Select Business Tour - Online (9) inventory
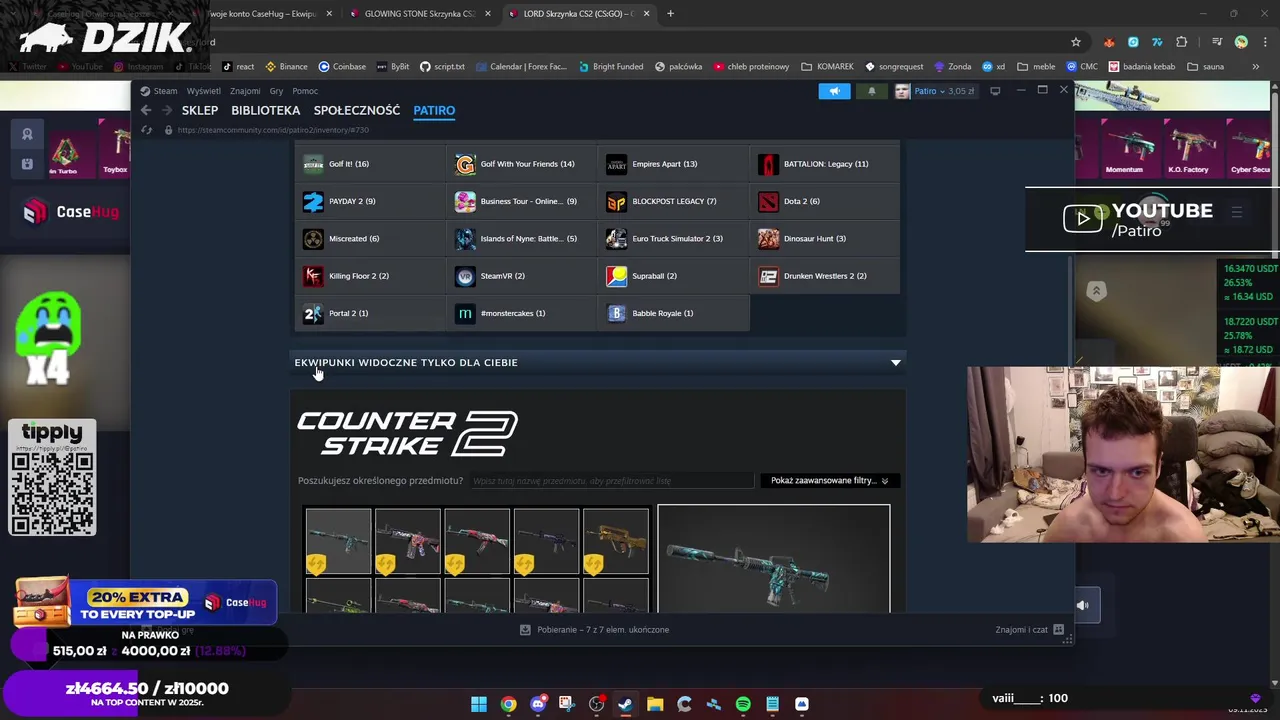 click(x=522, y=201)
